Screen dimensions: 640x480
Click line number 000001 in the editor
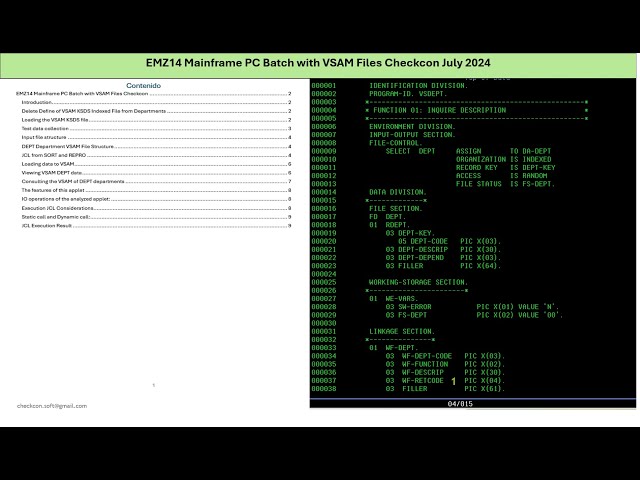click(x=324, y=85)
